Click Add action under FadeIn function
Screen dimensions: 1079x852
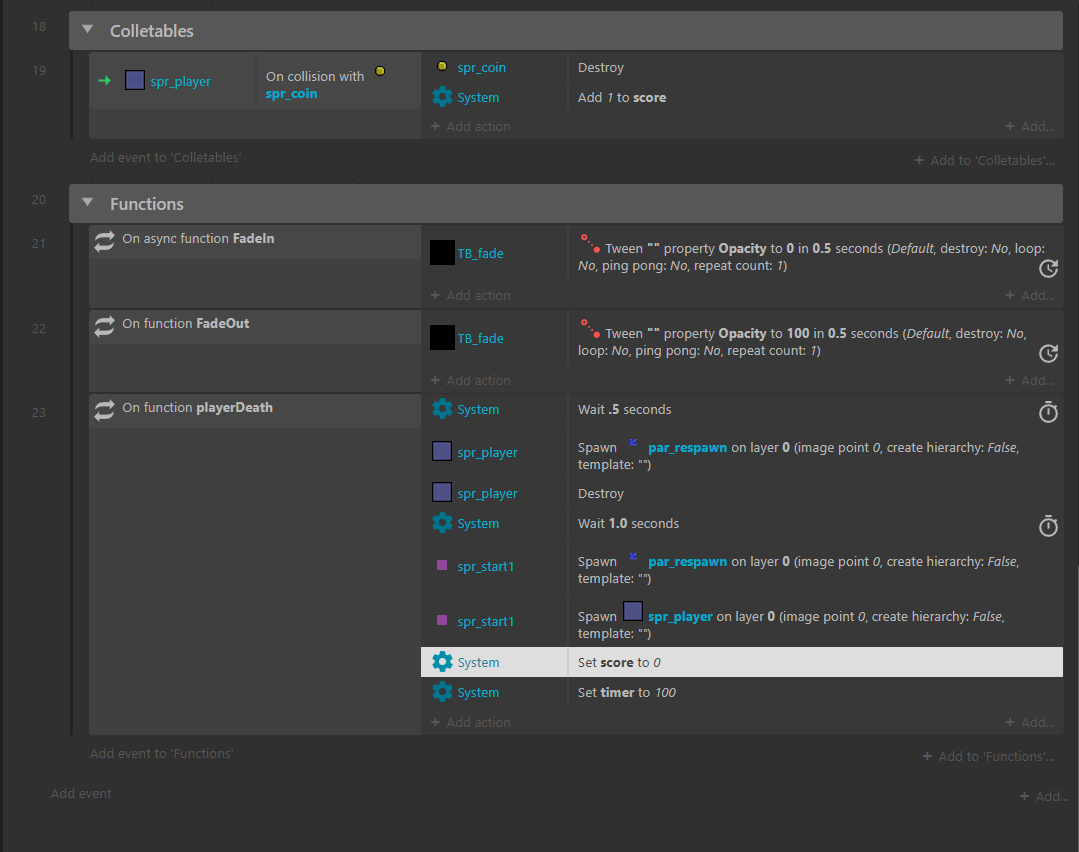tap(471, 295)
